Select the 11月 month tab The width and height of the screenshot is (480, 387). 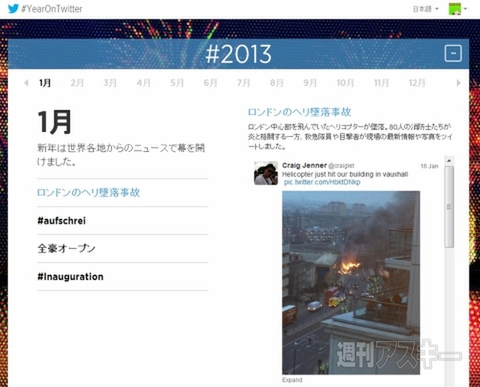381,83
